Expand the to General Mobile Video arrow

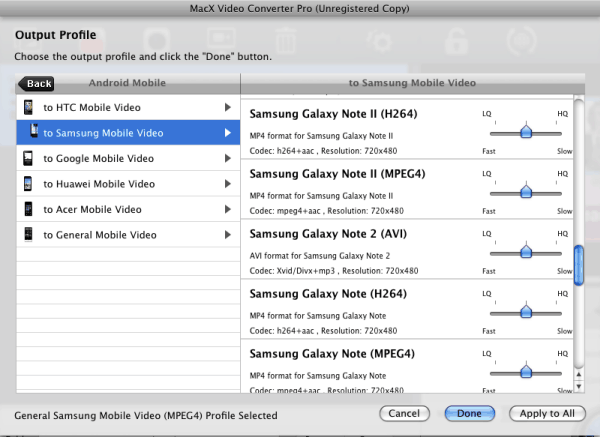228,235
